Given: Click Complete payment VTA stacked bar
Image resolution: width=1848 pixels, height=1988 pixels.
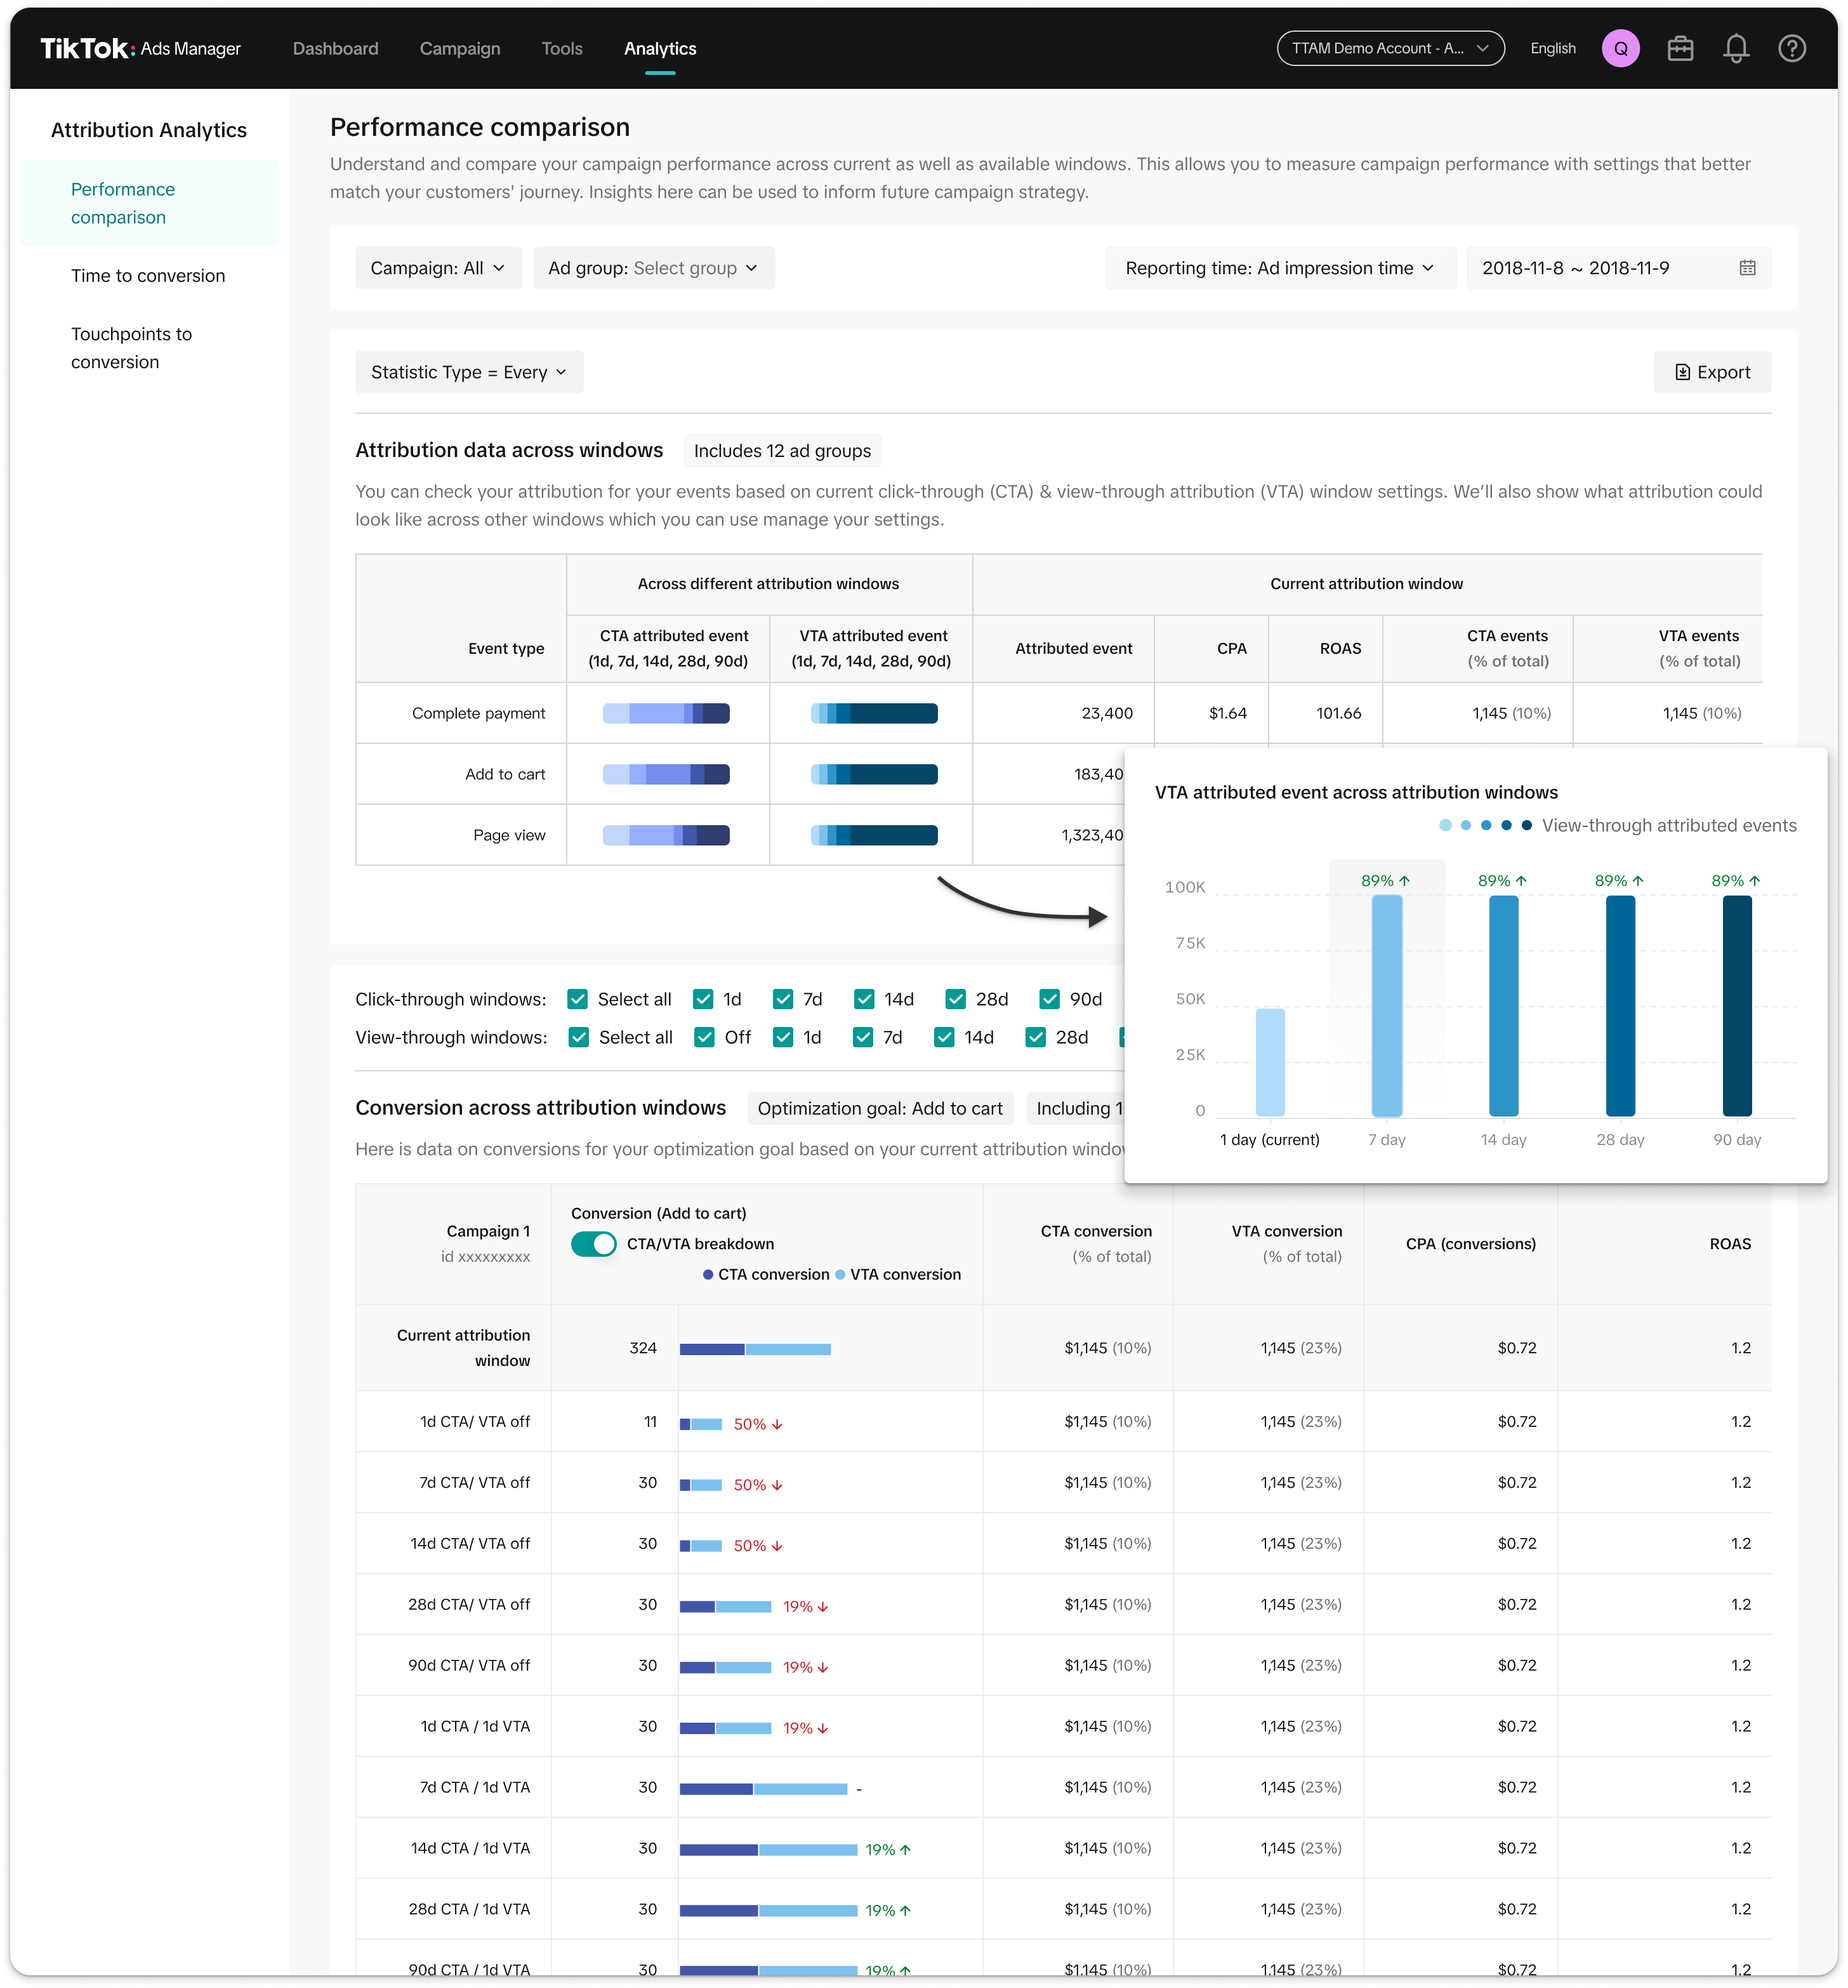Looking at the screenshot, I should coord(874,713).
